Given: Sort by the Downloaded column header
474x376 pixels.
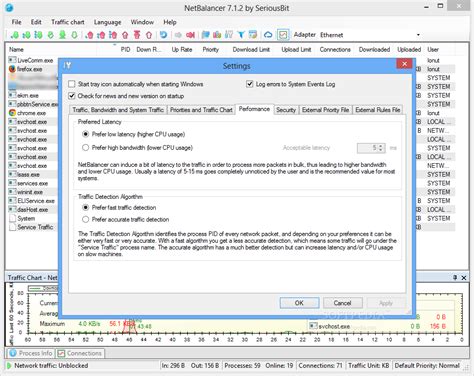Looking at the screenshot, I should coord(374,49).
